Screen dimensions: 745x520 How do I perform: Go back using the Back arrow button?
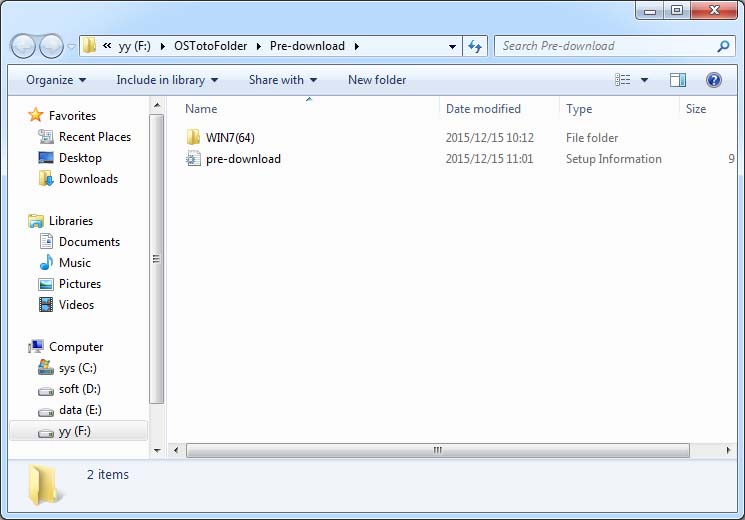pyautogui.click(x=23, y=46)
